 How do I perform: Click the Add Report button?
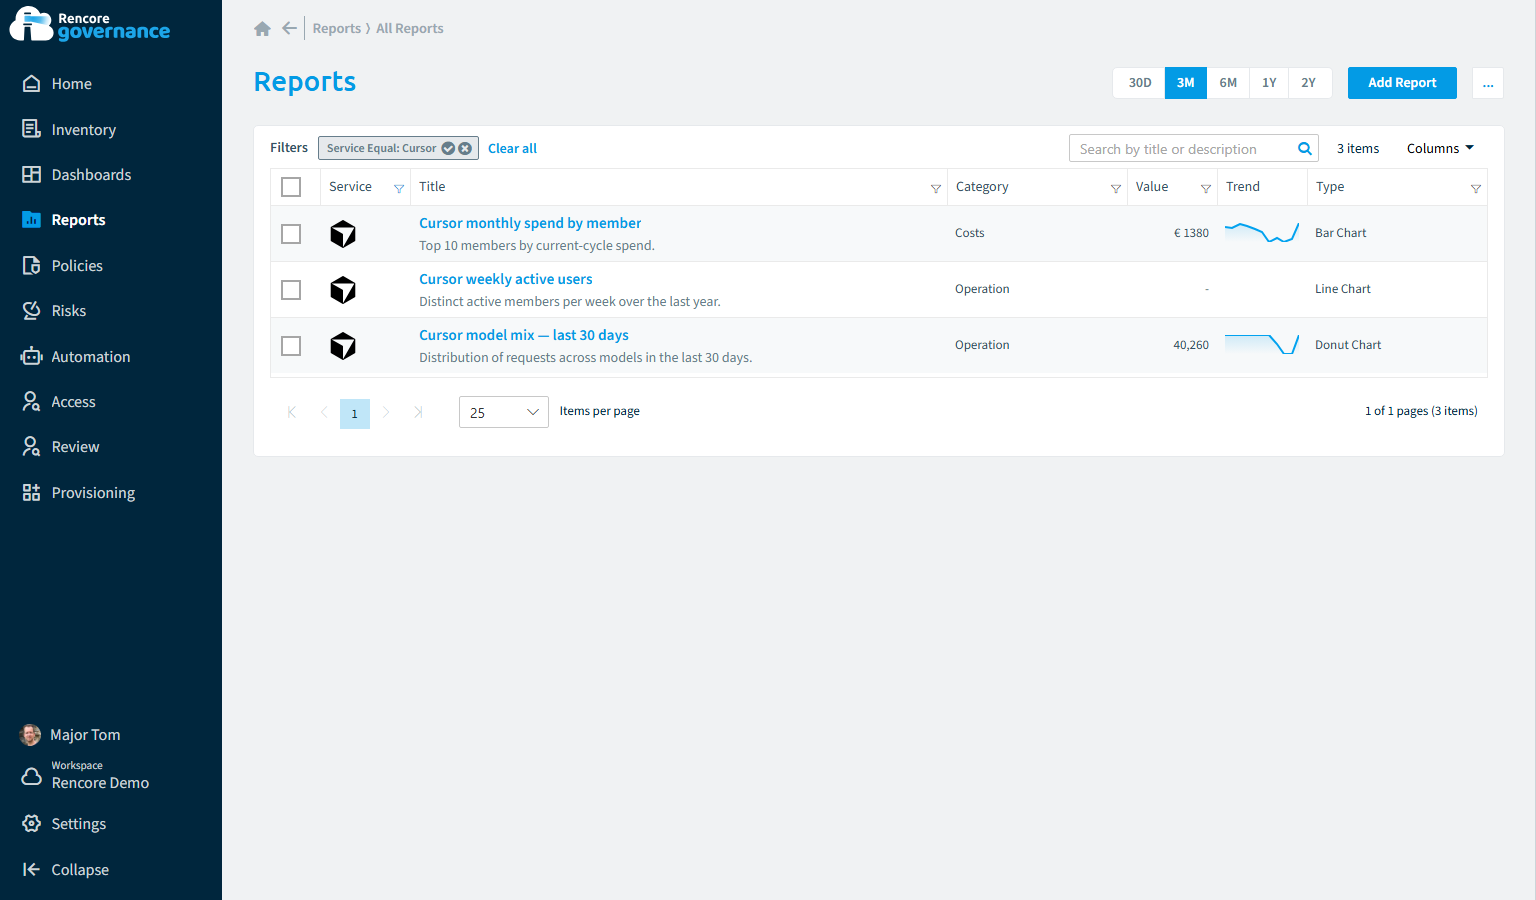(1402, 83)
